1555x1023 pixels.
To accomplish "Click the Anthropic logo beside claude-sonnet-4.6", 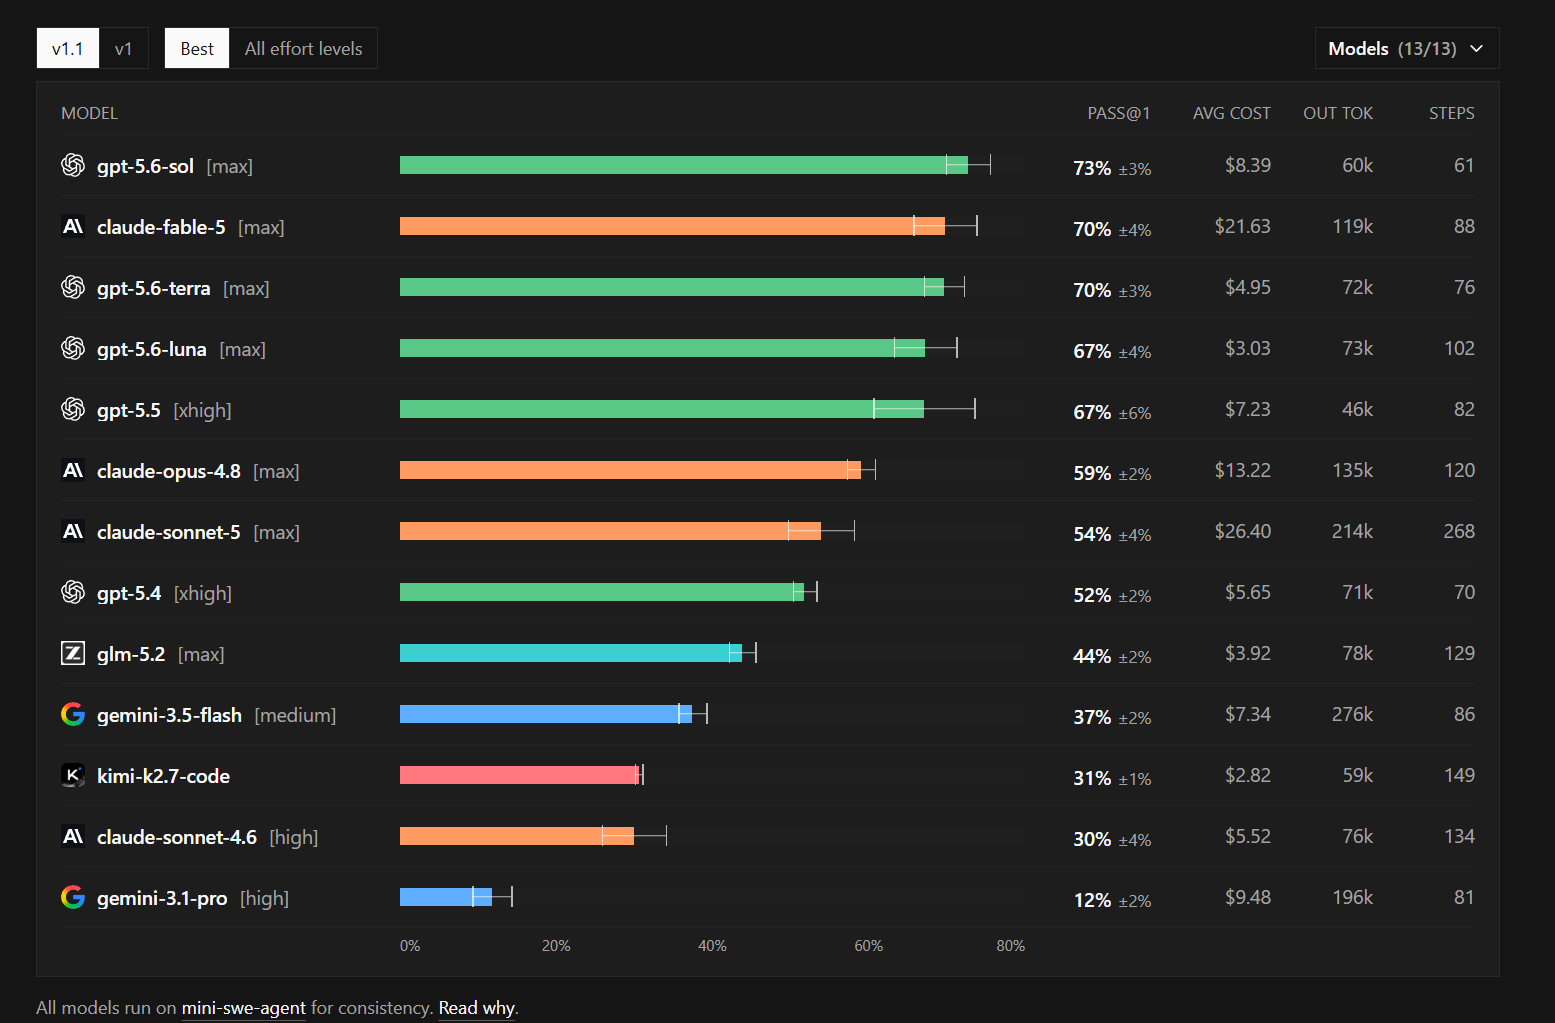I will point(73,836).
